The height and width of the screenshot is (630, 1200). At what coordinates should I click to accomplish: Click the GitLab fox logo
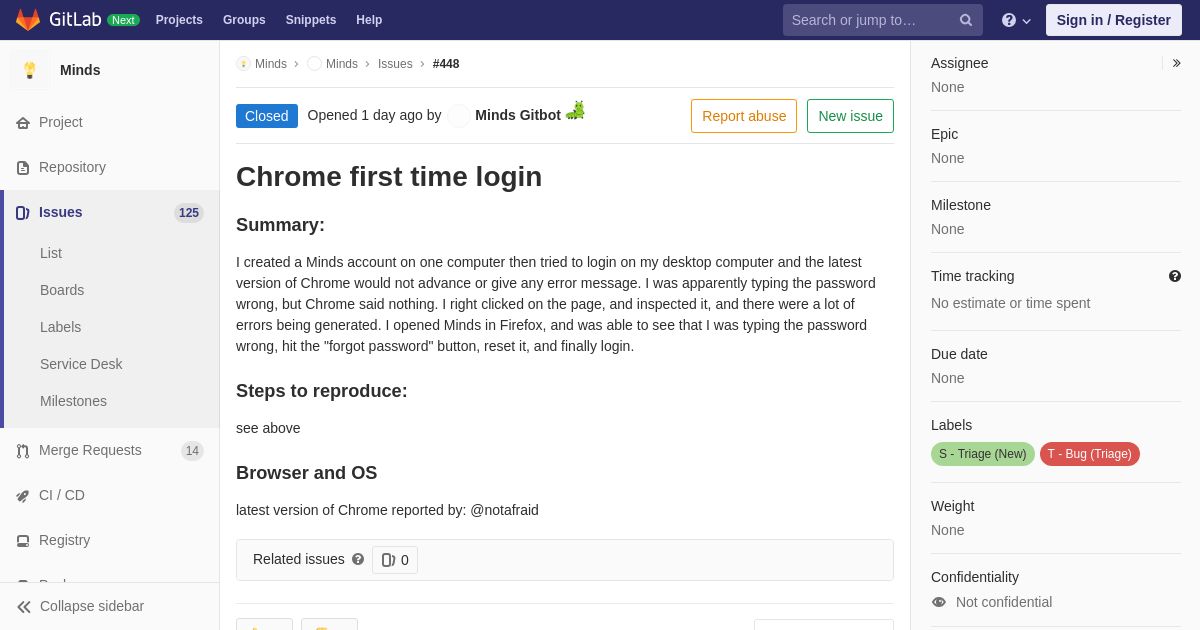click(28, 20)
